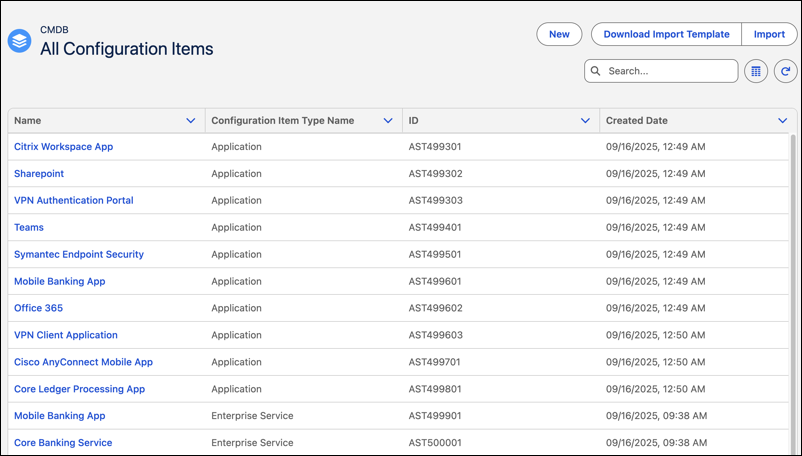The height and width of the screenshot is (456, 802).
Task: Open VPN Authentication Portal record
Action: click(x=74, y=200)
